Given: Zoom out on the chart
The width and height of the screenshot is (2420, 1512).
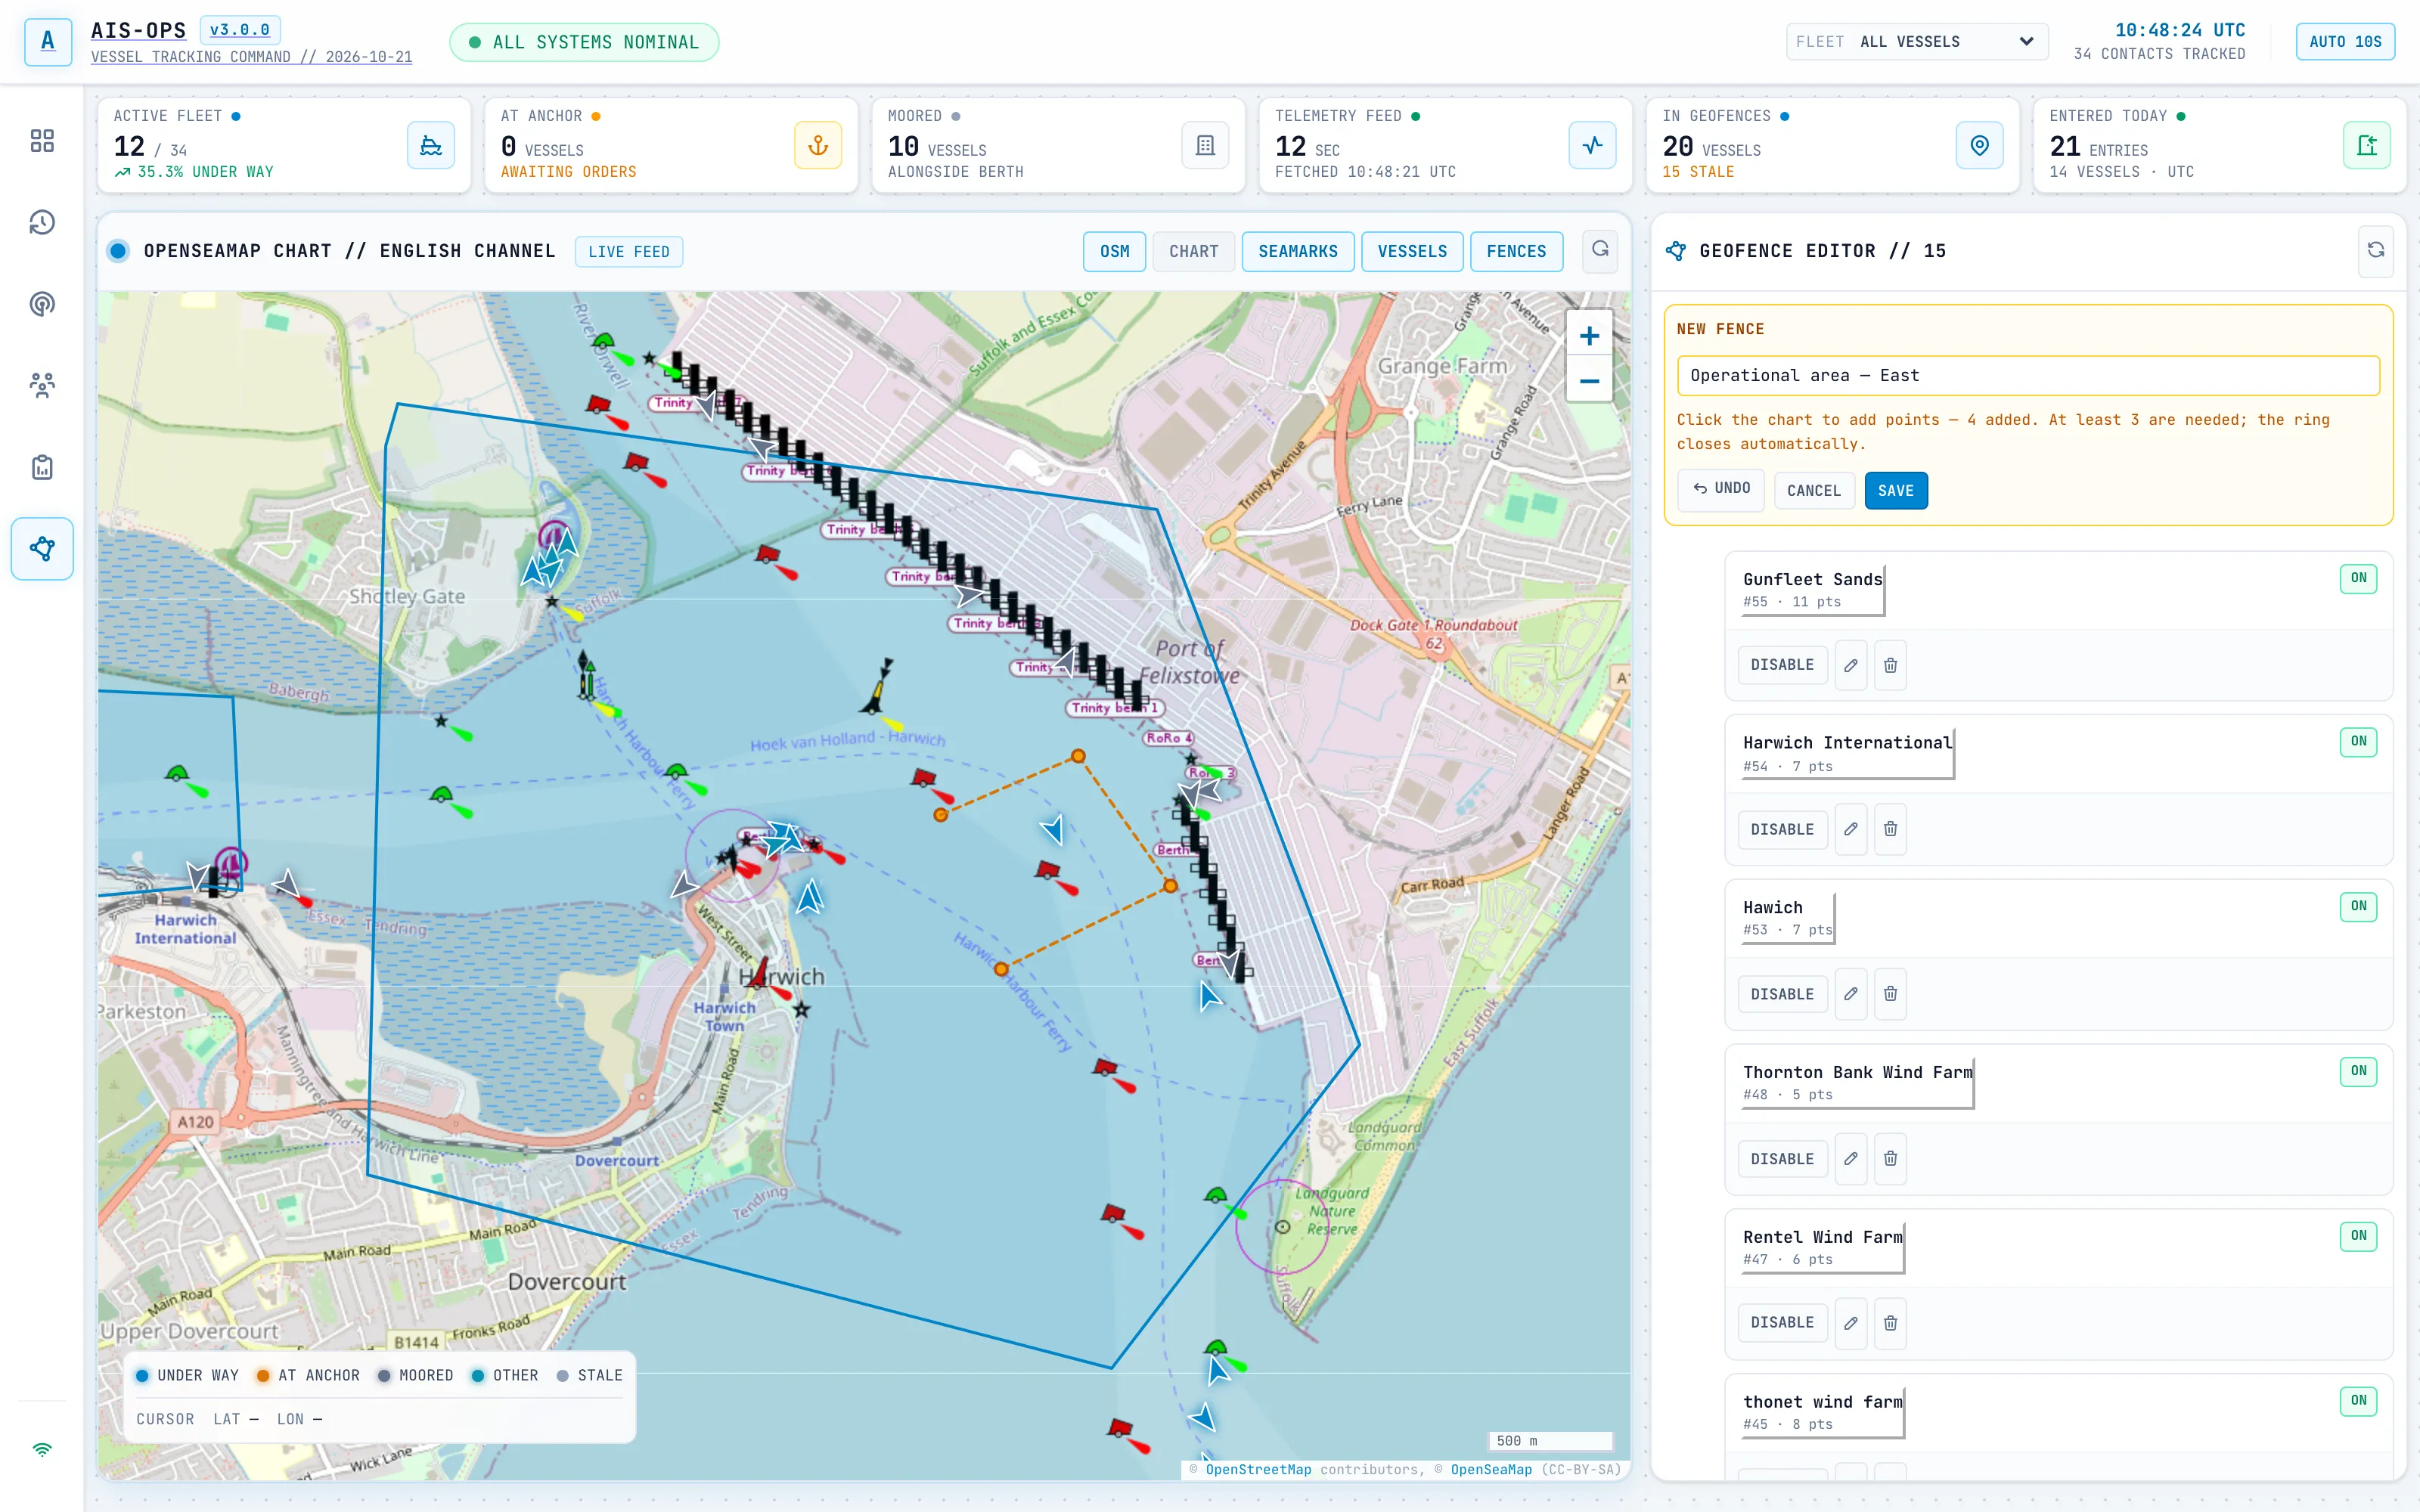Looking at the screenshot, I should coord(1589,381).
